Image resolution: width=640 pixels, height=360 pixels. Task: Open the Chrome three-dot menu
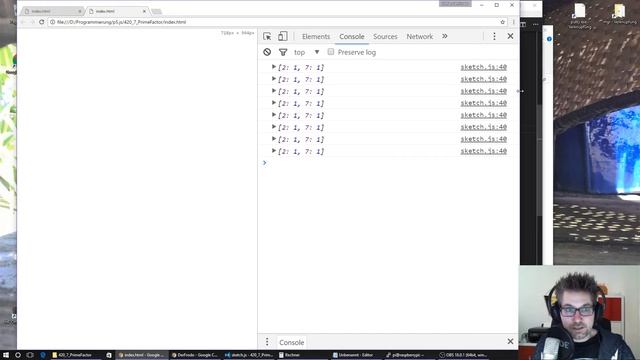pos(513,22)
